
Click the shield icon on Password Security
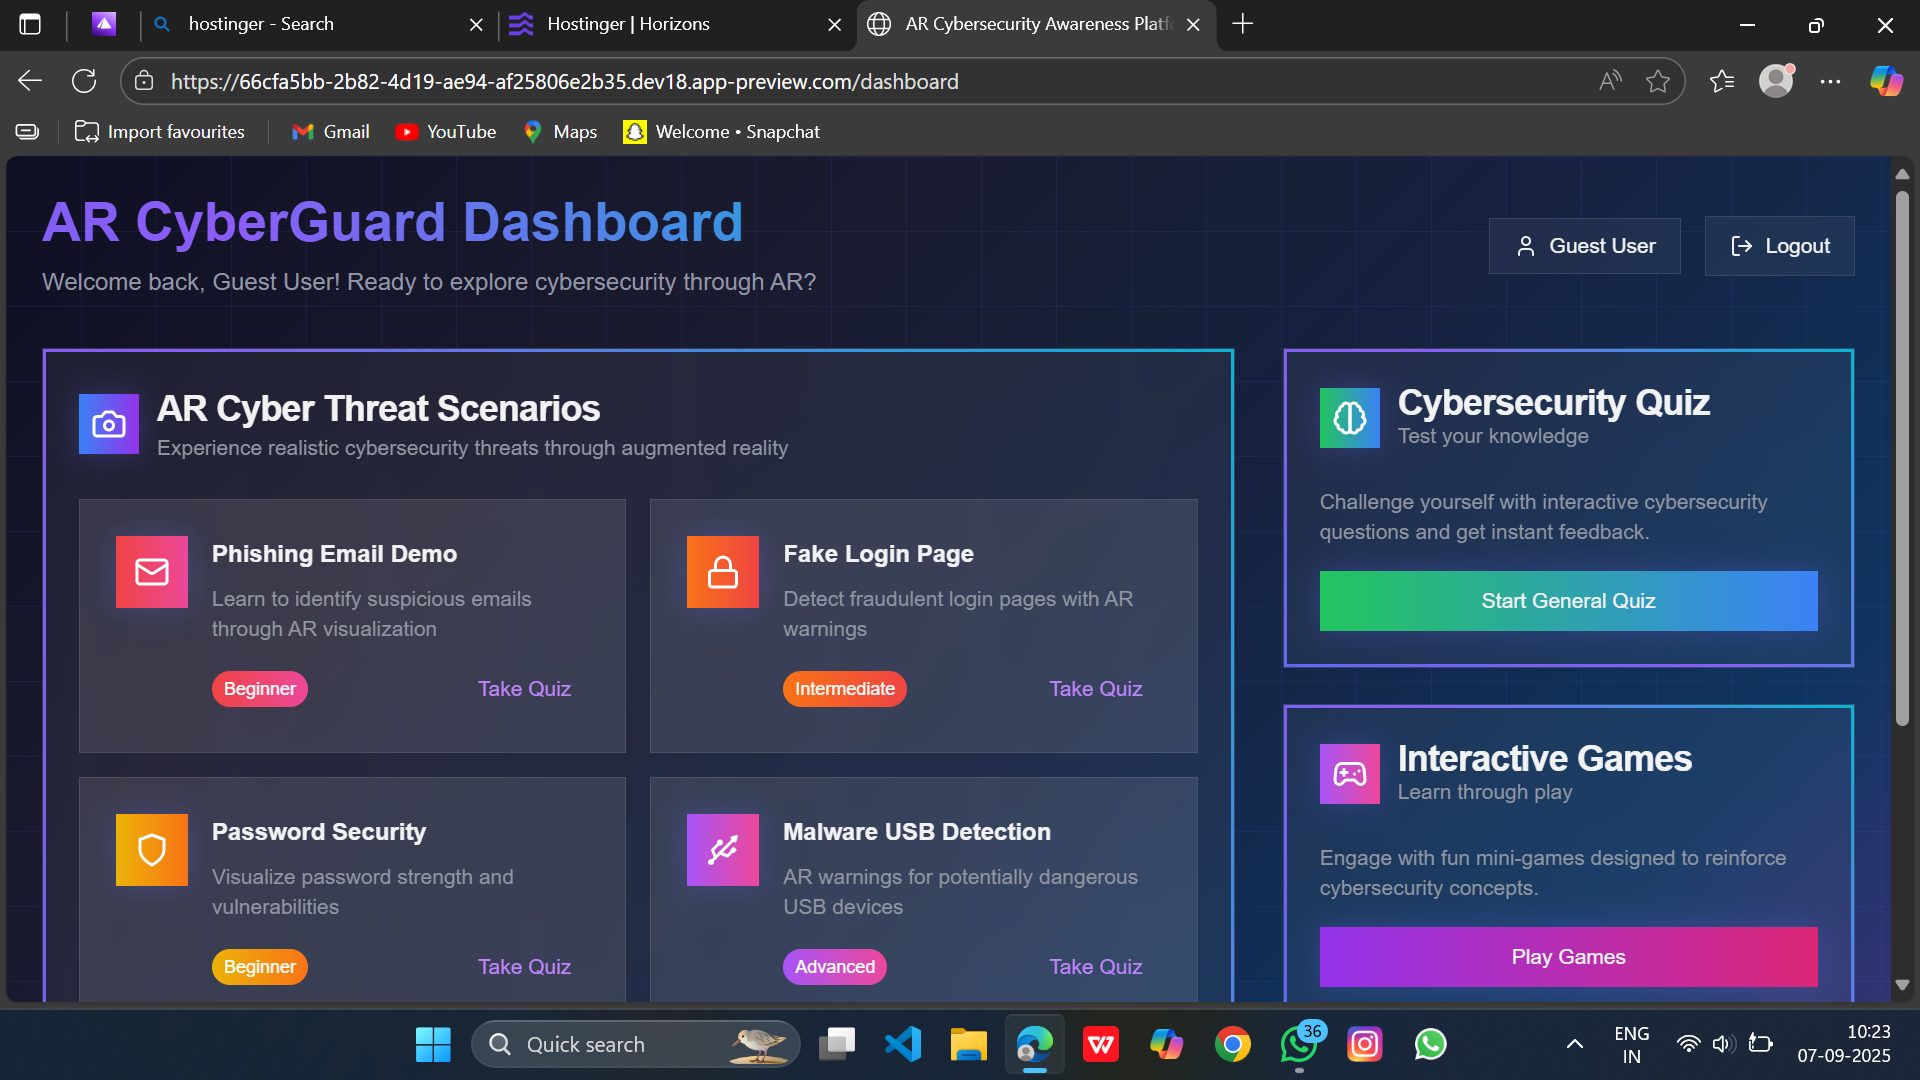152,850
